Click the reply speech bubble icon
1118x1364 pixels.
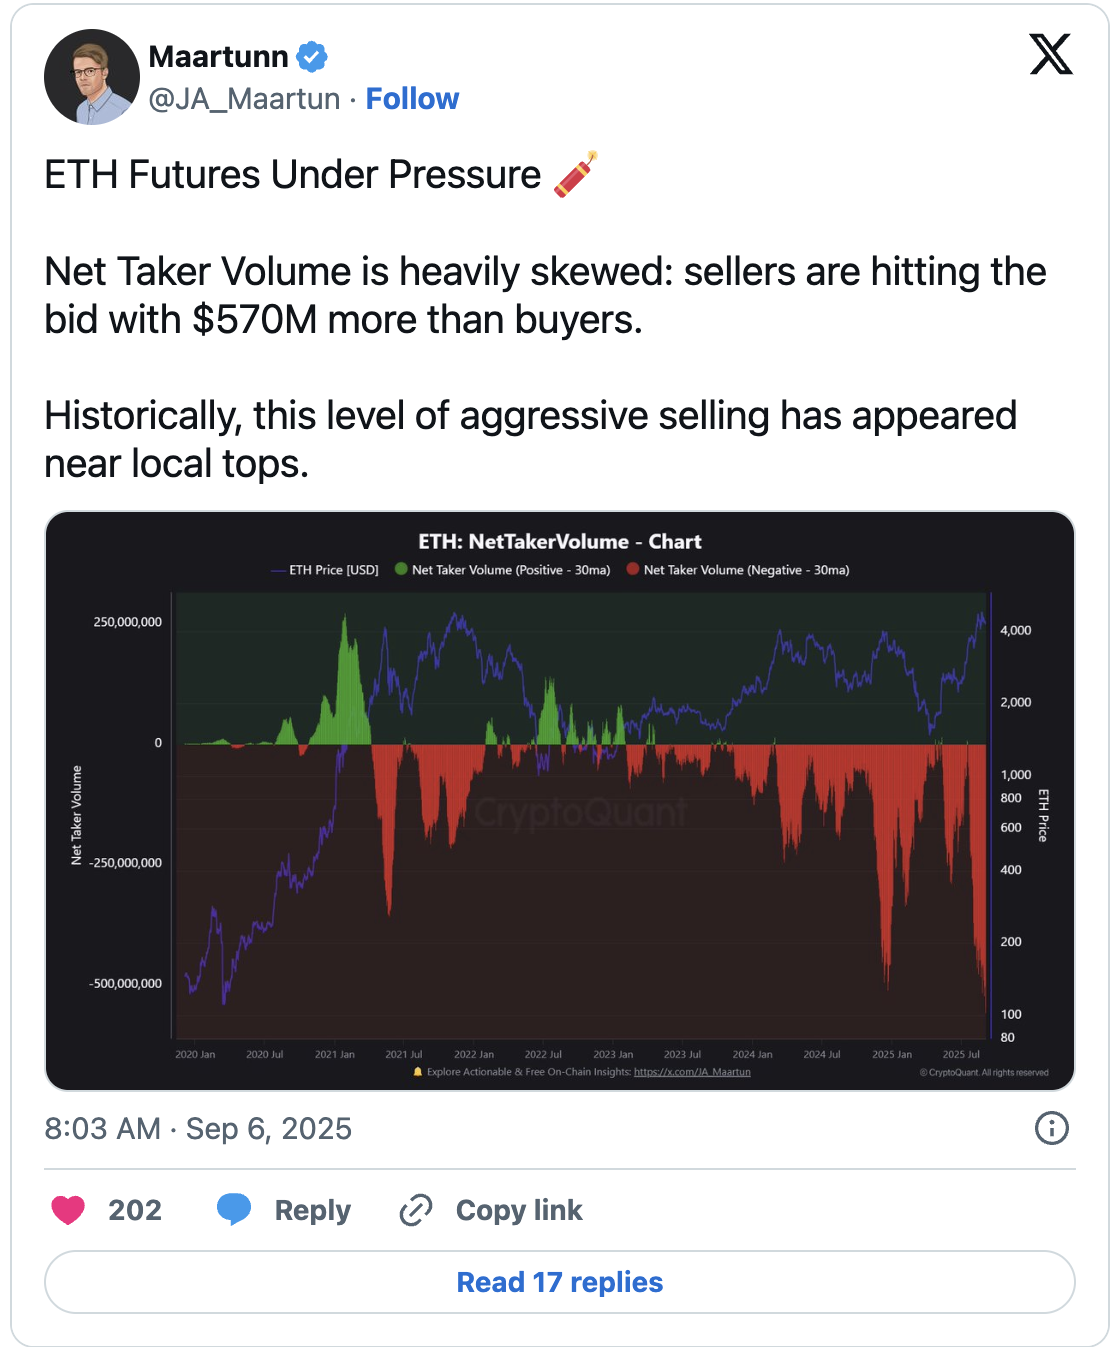234,1210
